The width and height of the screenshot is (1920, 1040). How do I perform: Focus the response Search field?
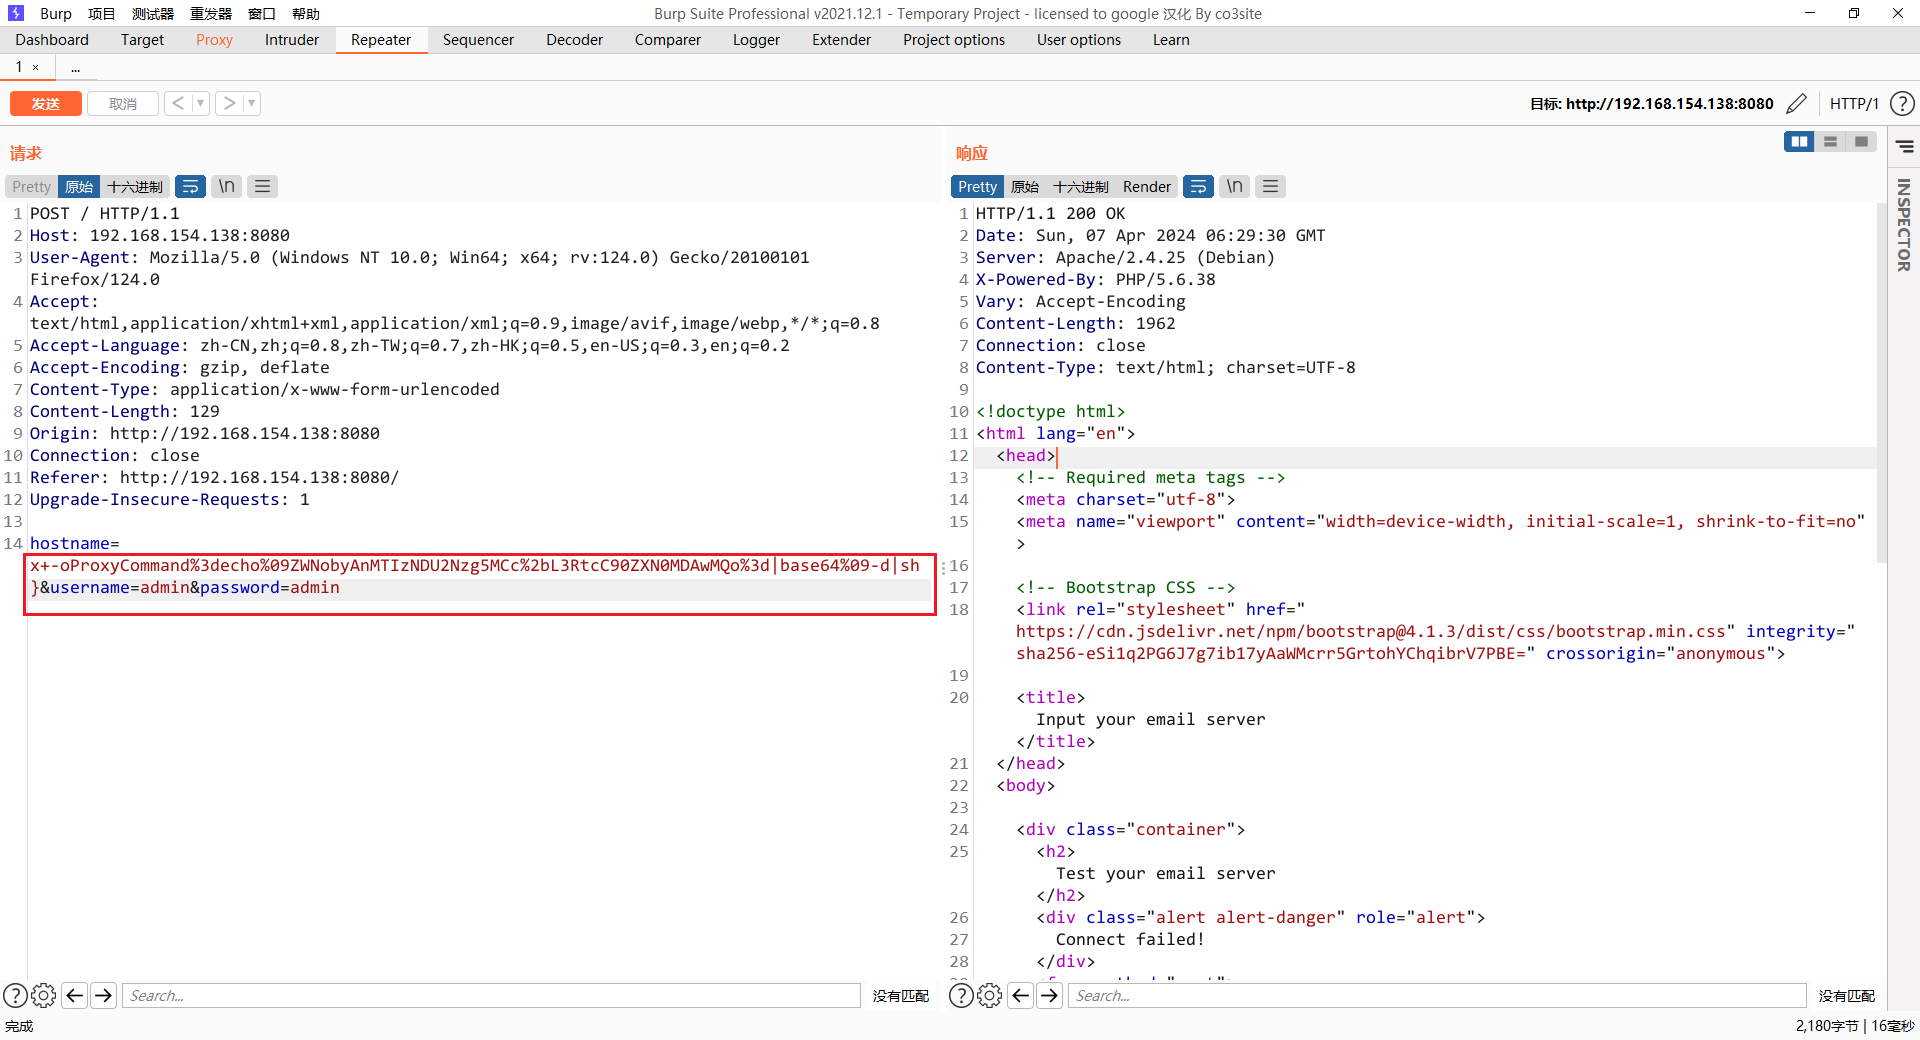point(1437,995)
